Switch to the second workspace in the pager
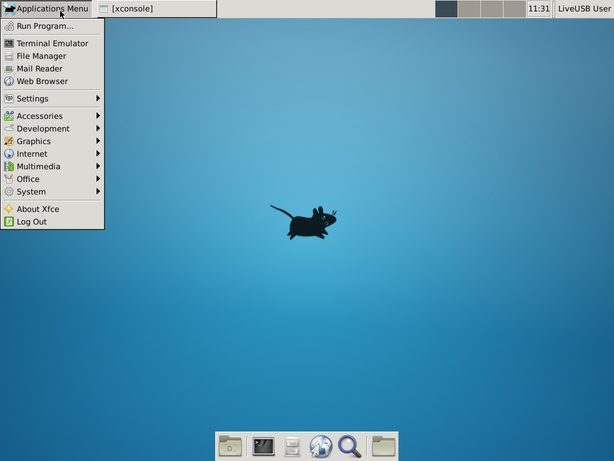 coord(469,9)
